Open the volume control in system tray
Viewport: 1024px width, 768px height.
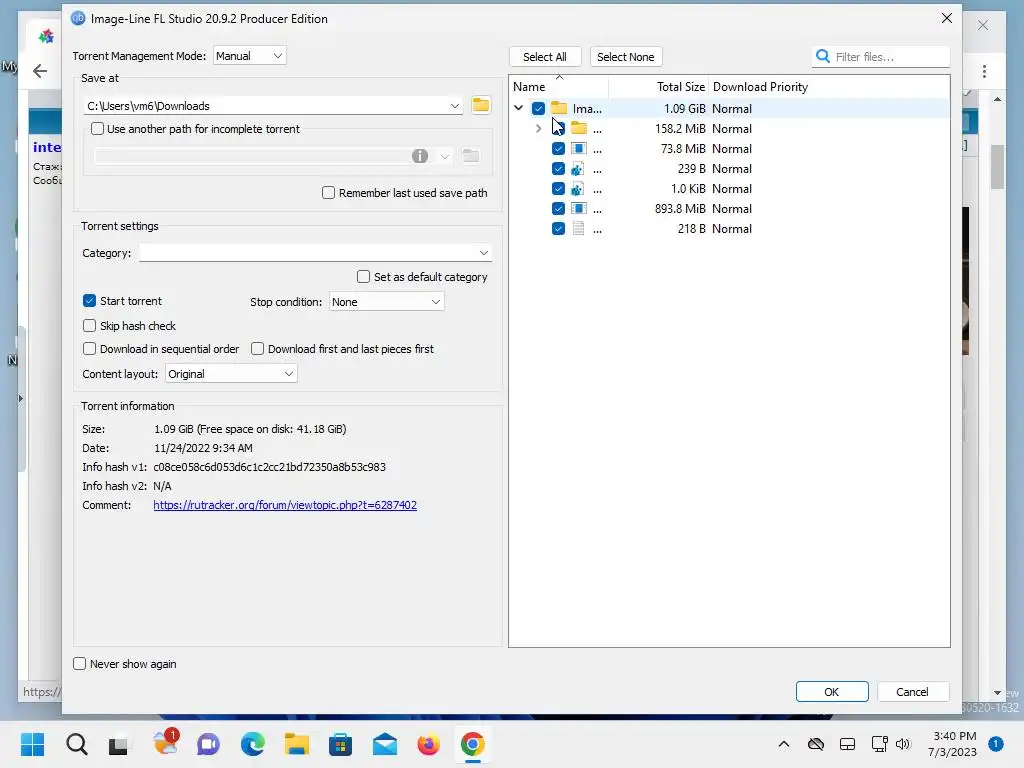(903, 744)
